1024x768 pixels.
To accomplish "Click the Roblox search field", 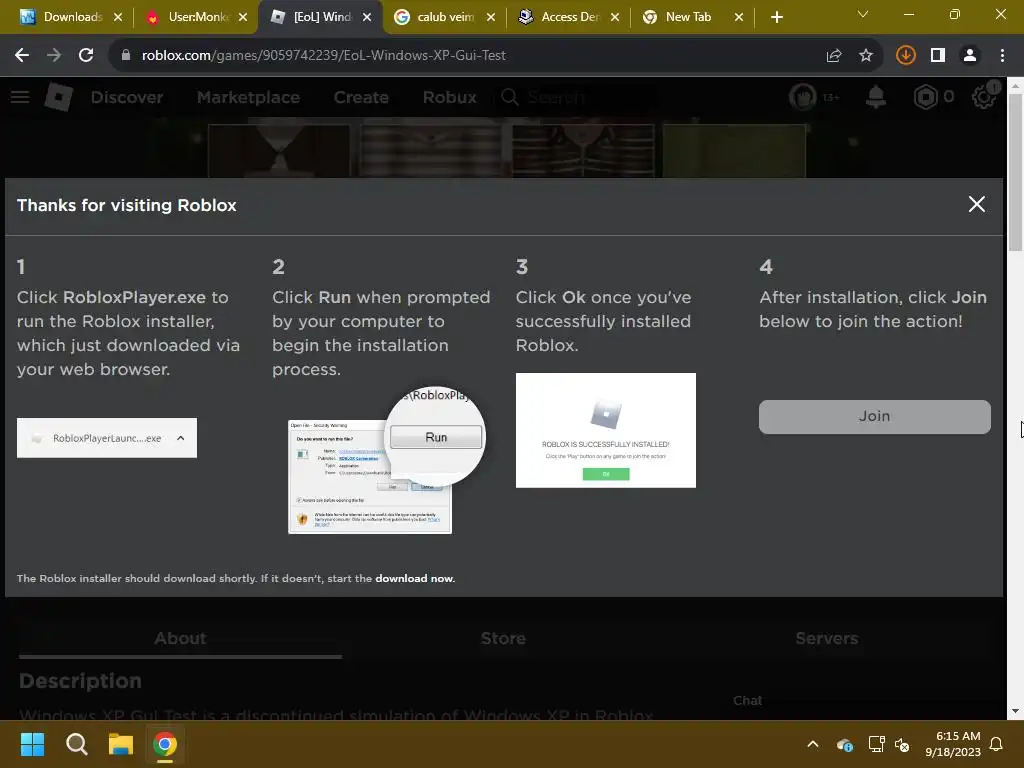I will [x=575, y=97].
